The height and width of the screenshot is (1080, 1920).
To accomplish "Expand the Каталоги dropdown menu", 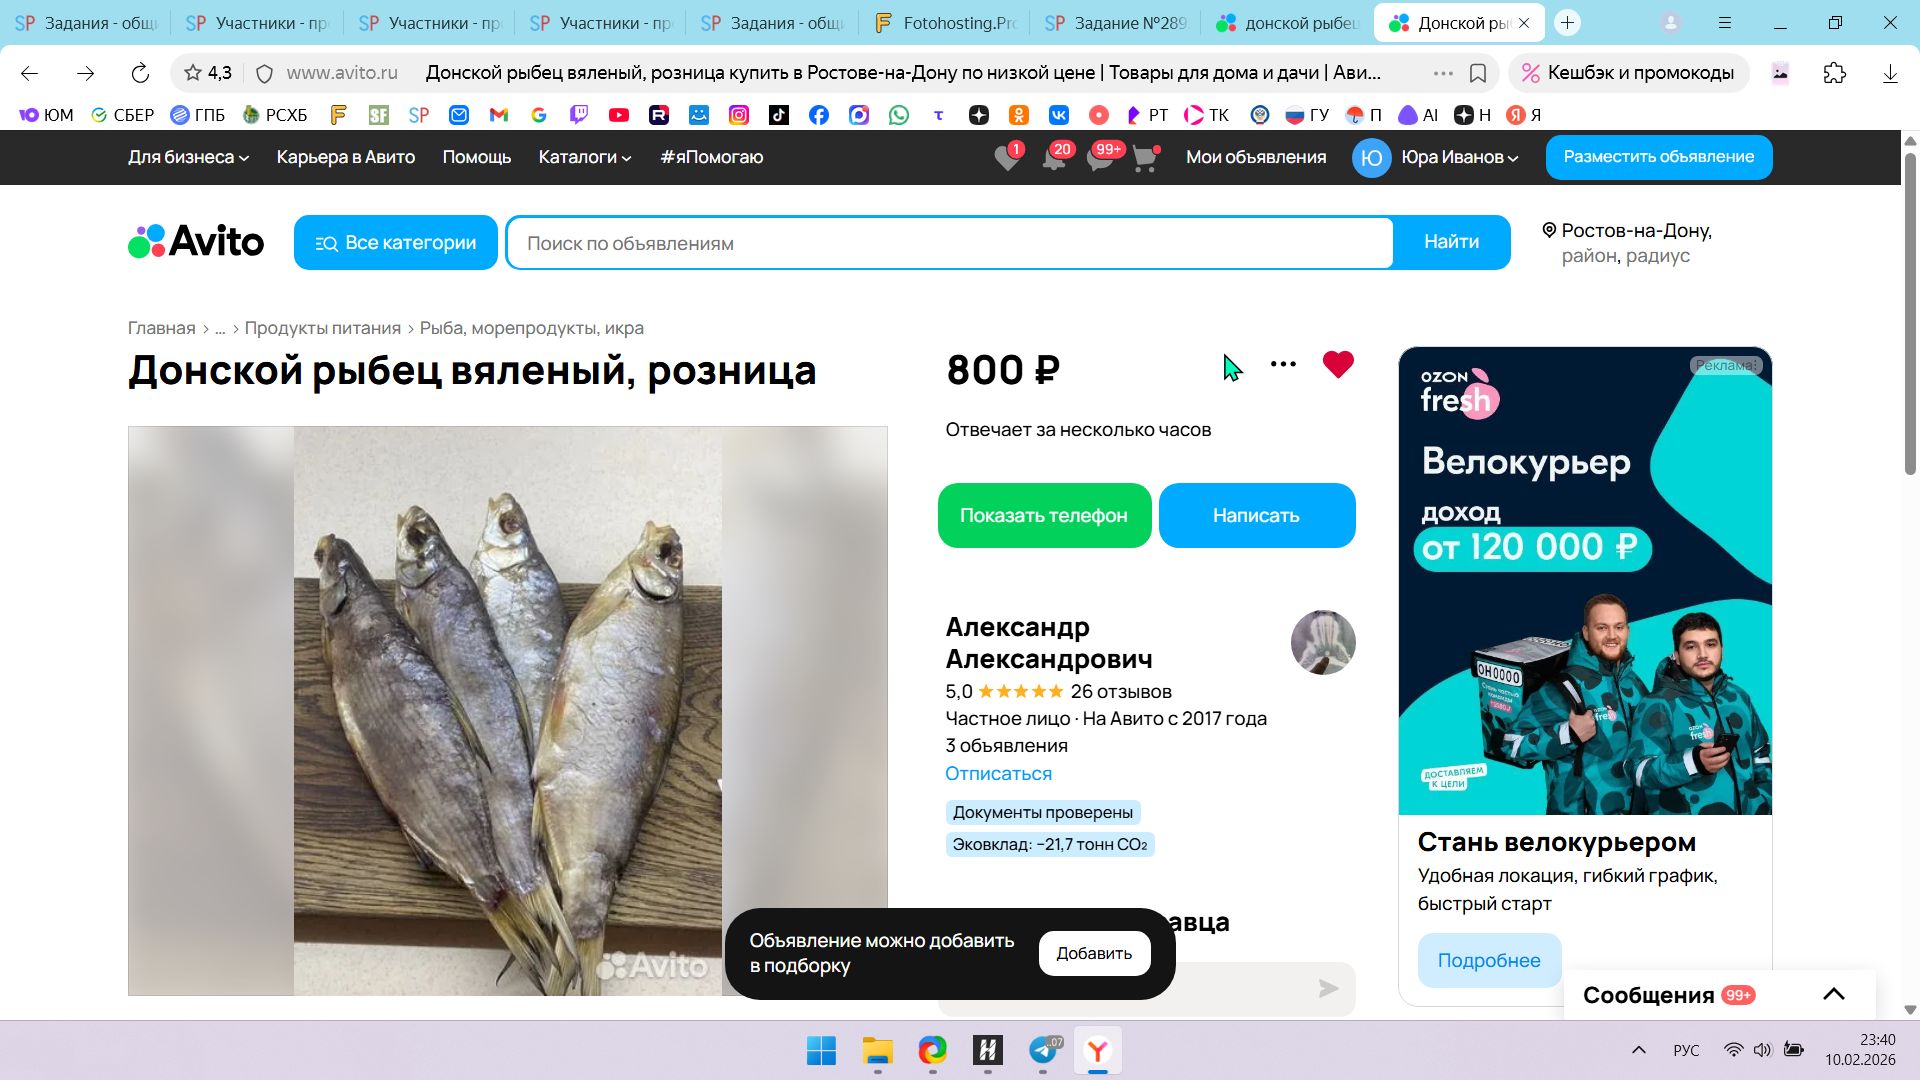I will point(585,157).
